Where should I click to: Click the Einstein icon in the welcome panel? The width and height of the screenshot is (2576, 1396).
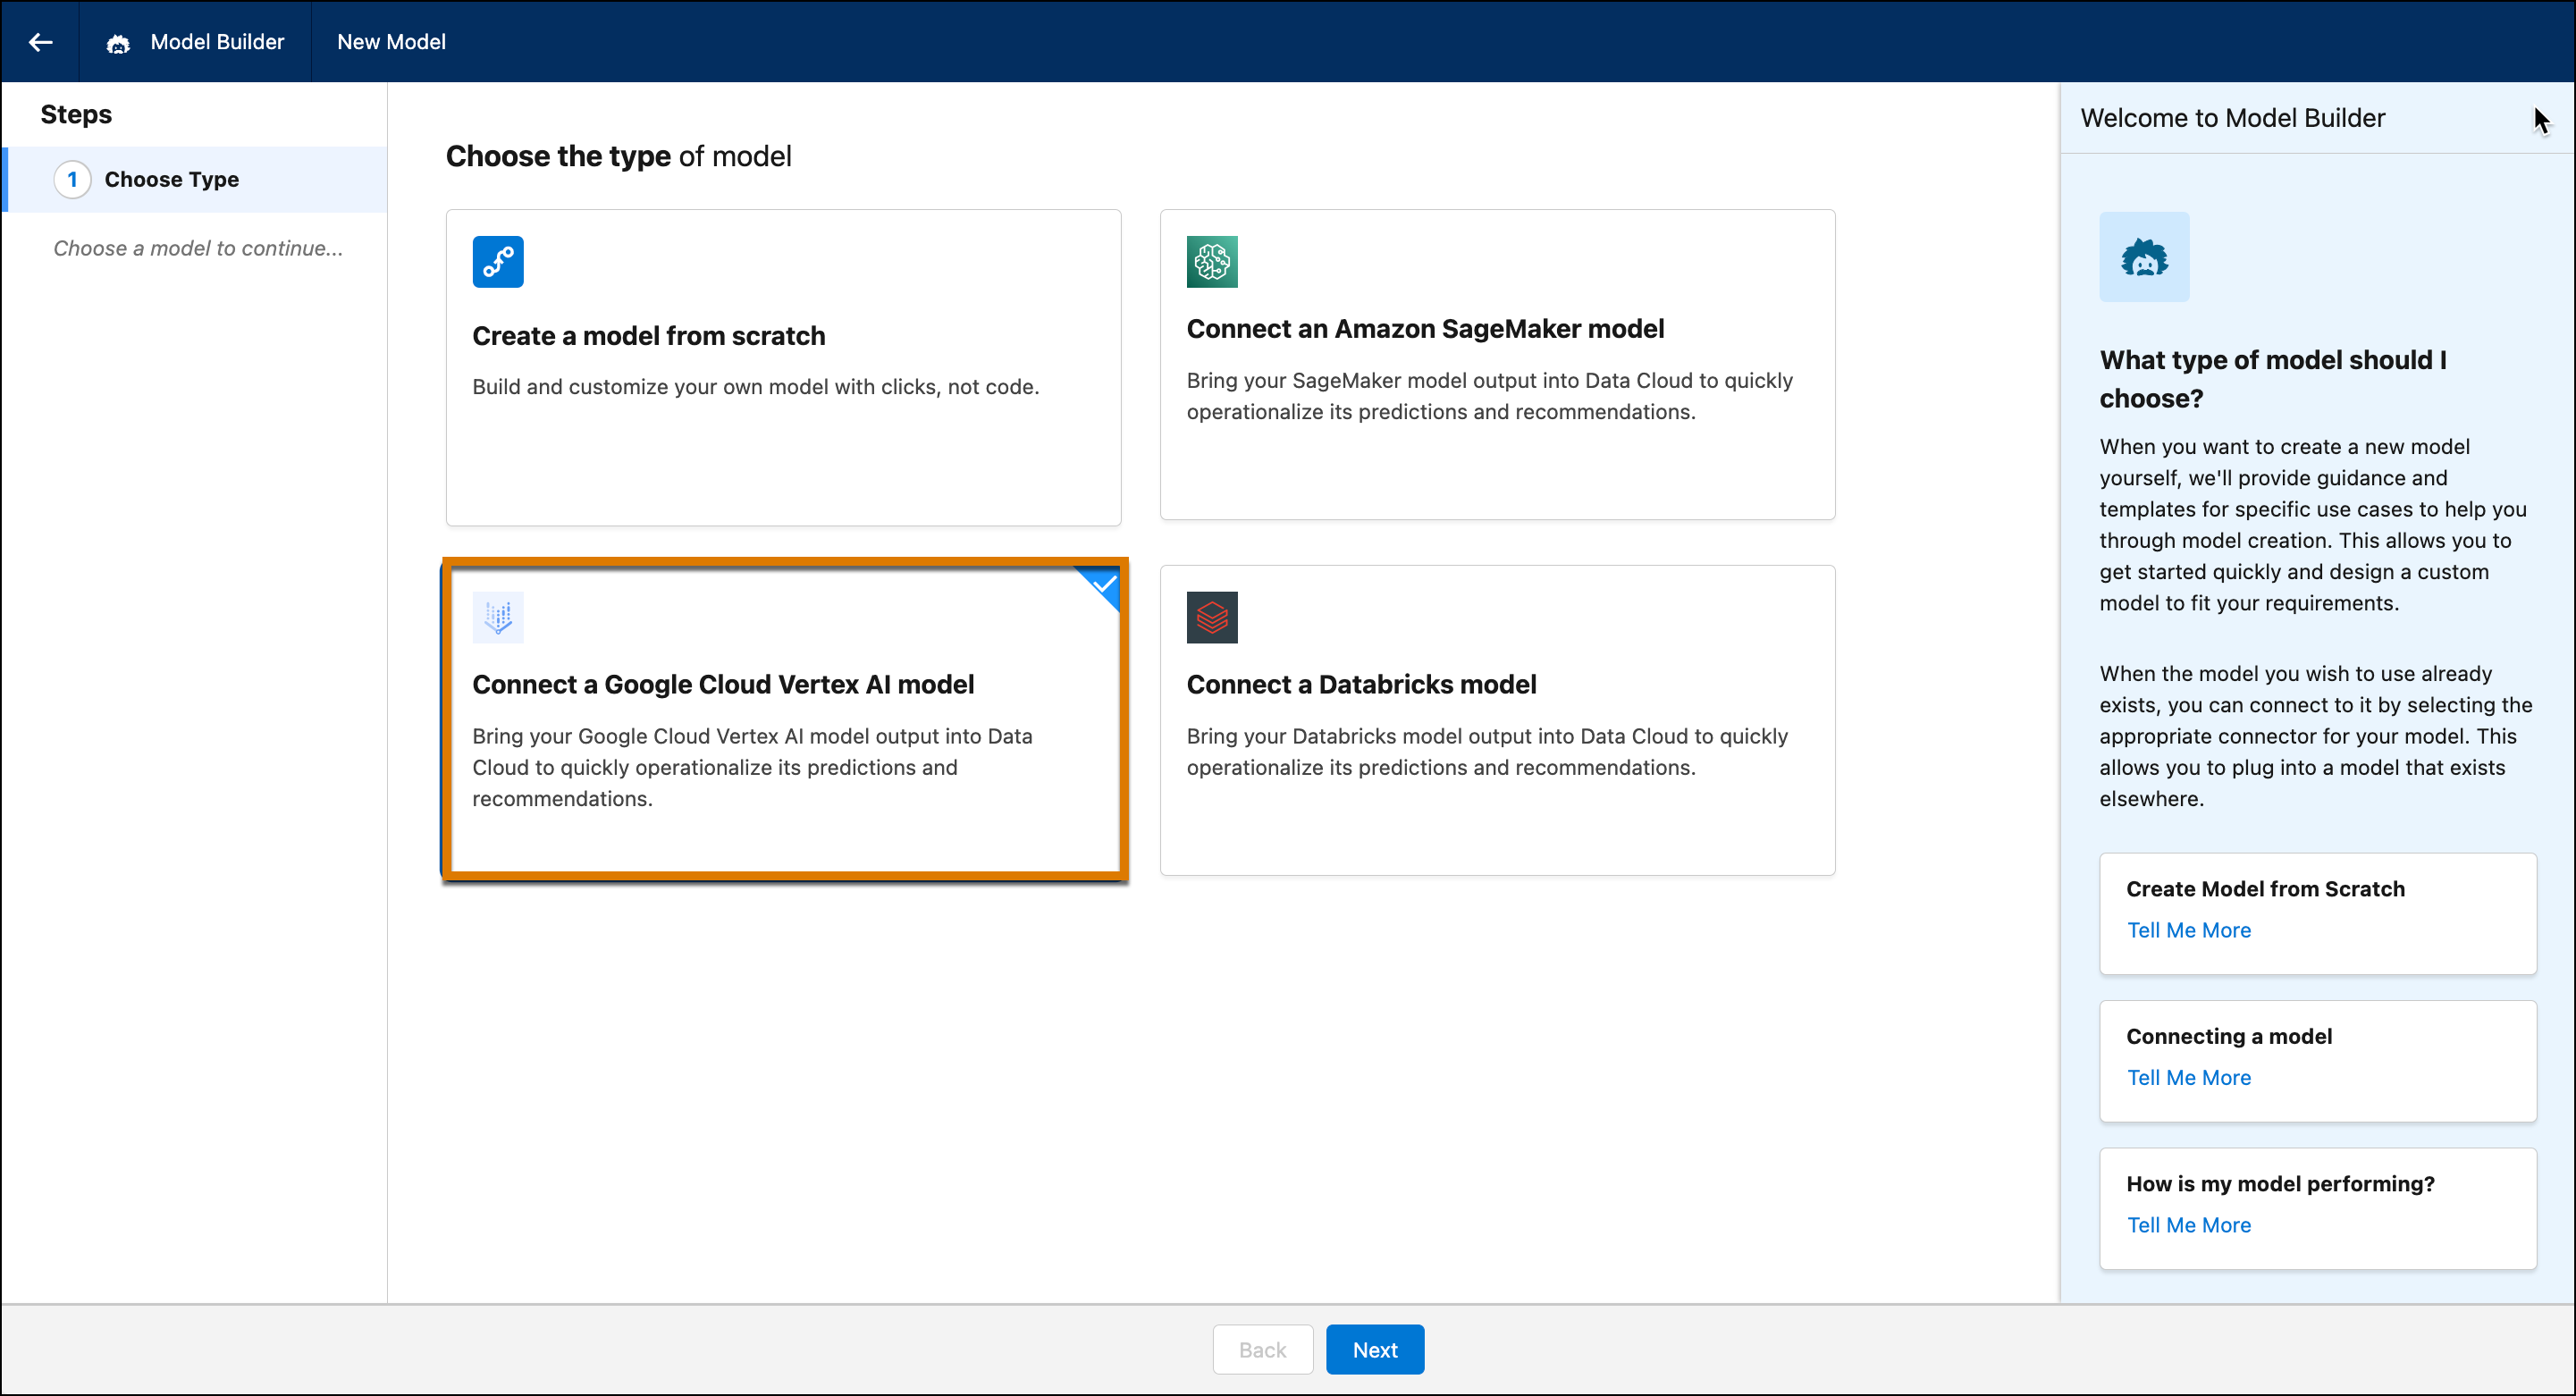point(2144,257)
